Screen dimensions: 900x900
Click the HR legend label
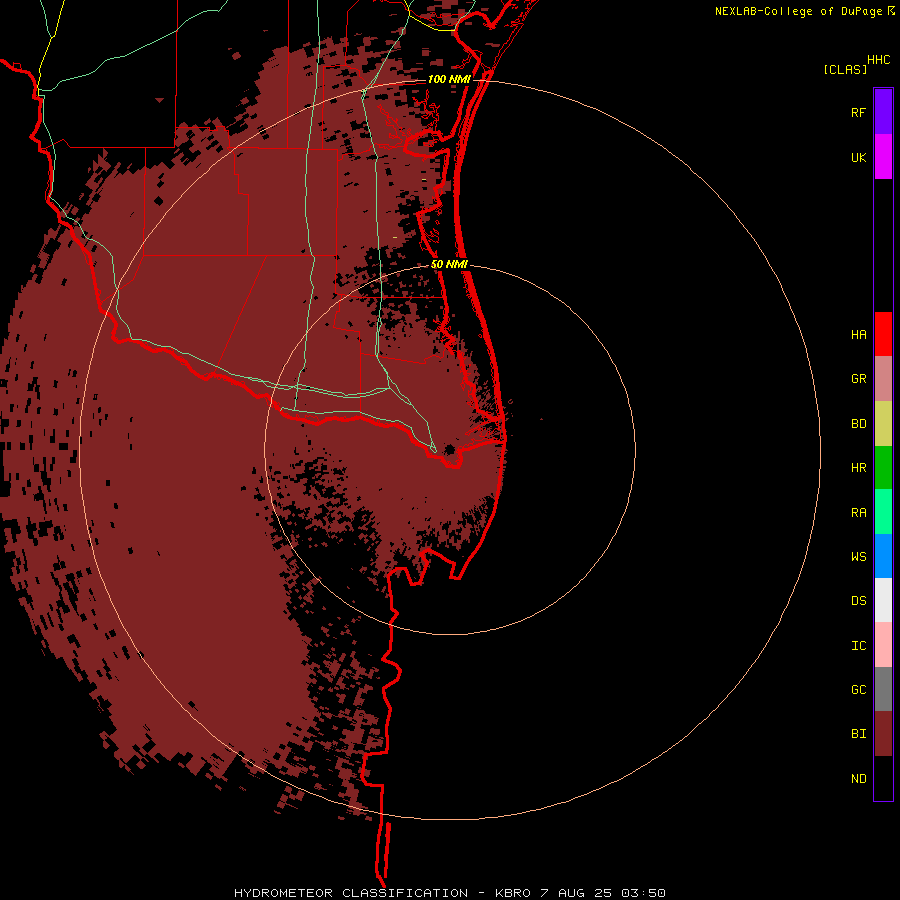(858, 468)
